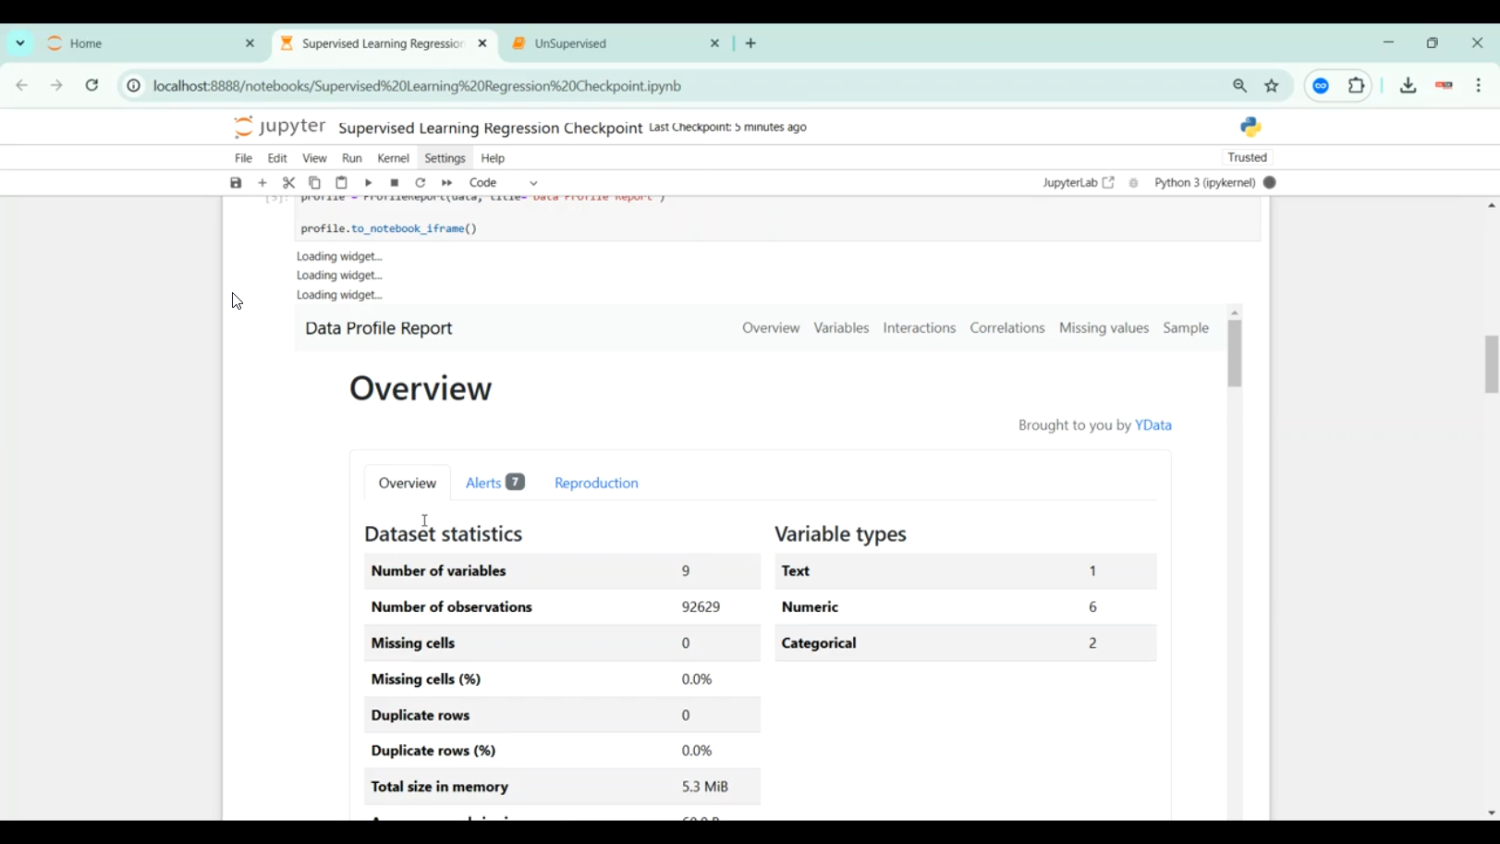Insert a new cell with the plus icon
This screenshot has width=1500, height=844.
[263, 183]
